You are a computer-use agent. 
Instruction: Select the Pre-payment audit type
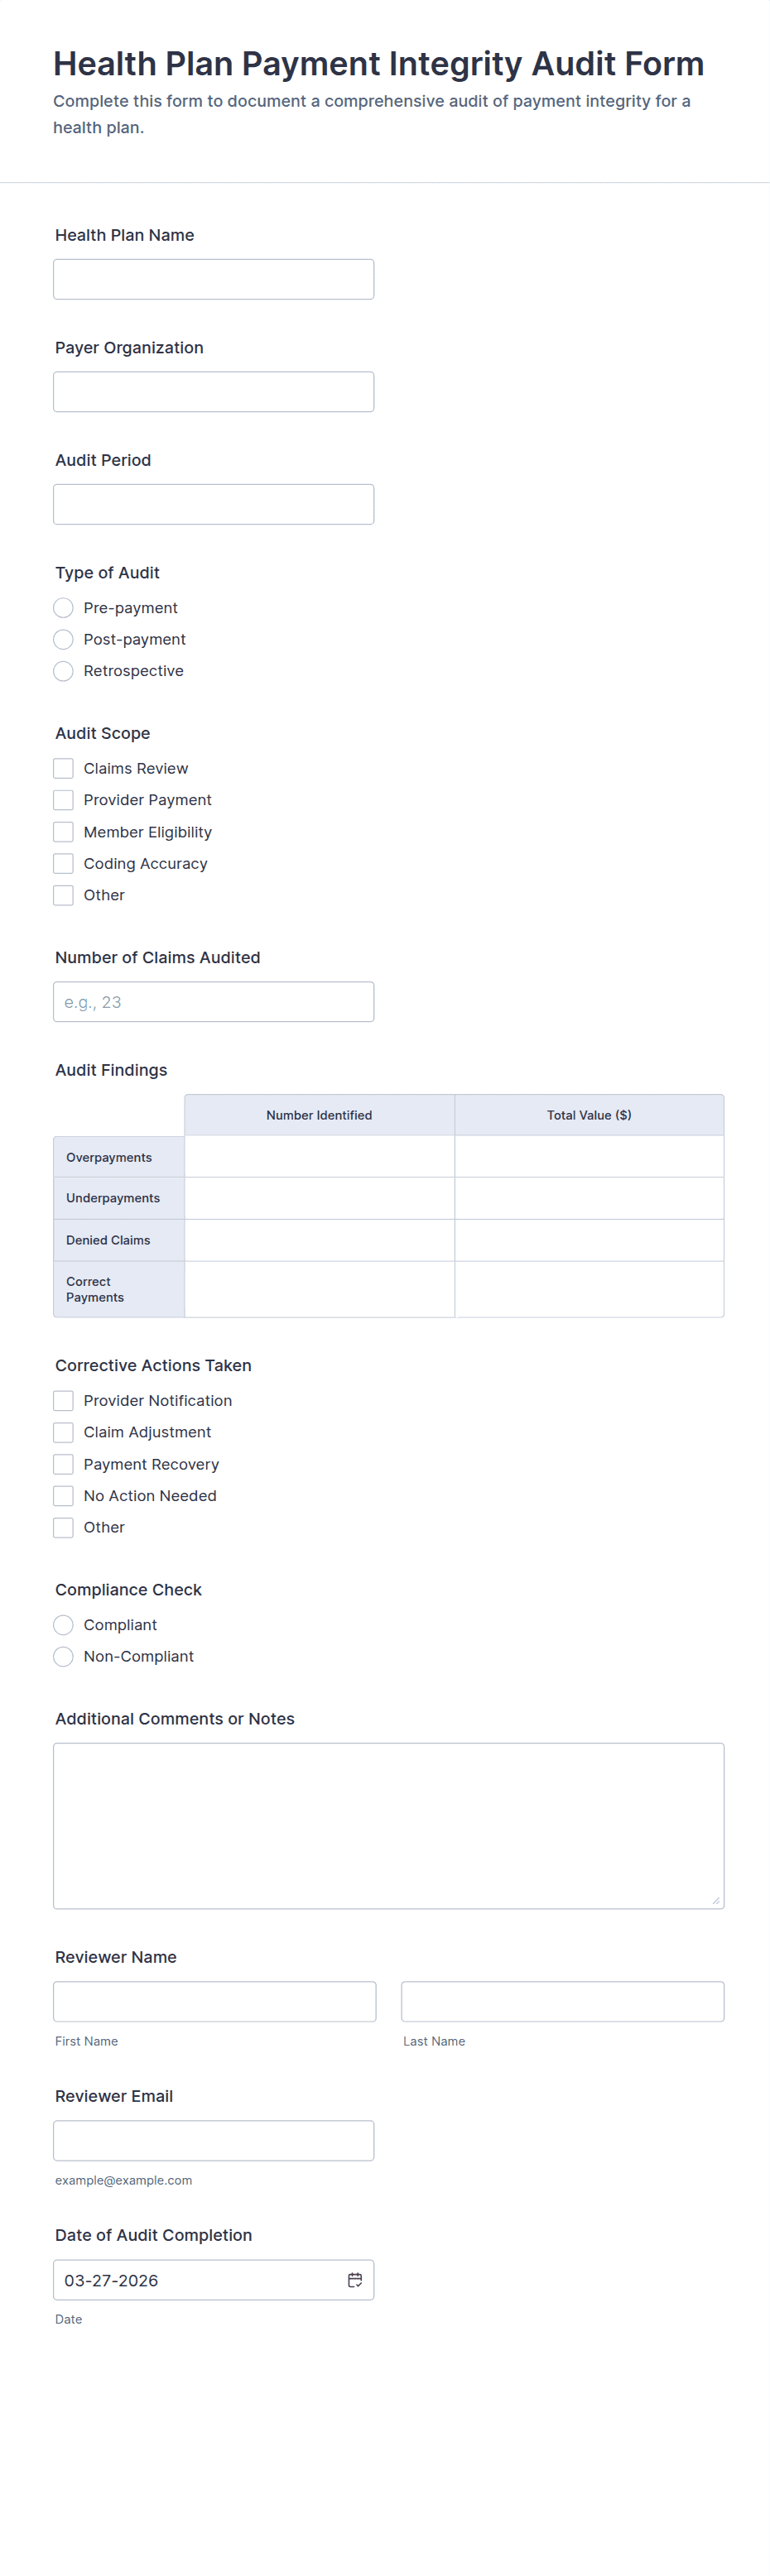(63, 608)
